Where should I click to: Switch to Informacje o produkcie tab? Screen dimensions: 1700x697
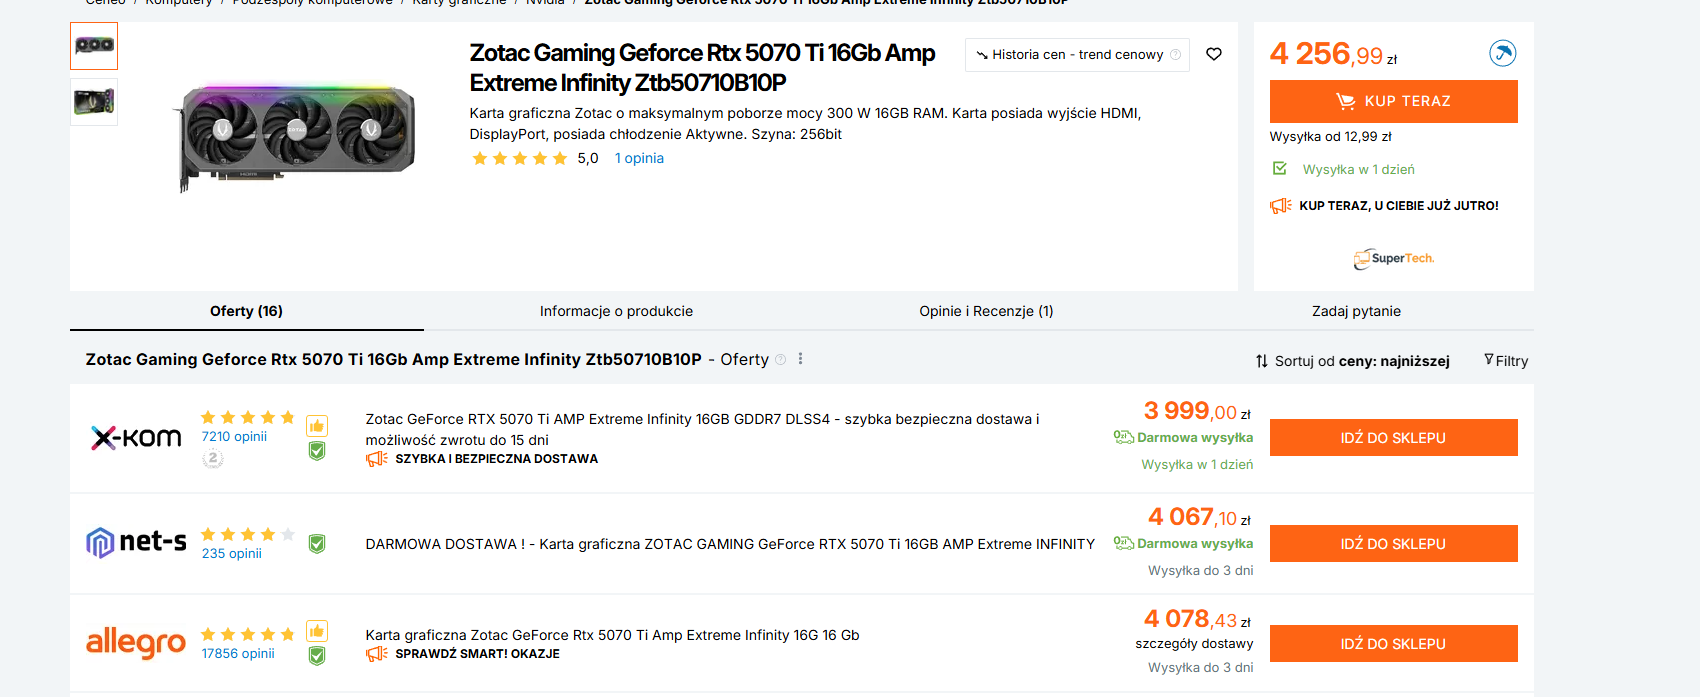tap(616, 311)
